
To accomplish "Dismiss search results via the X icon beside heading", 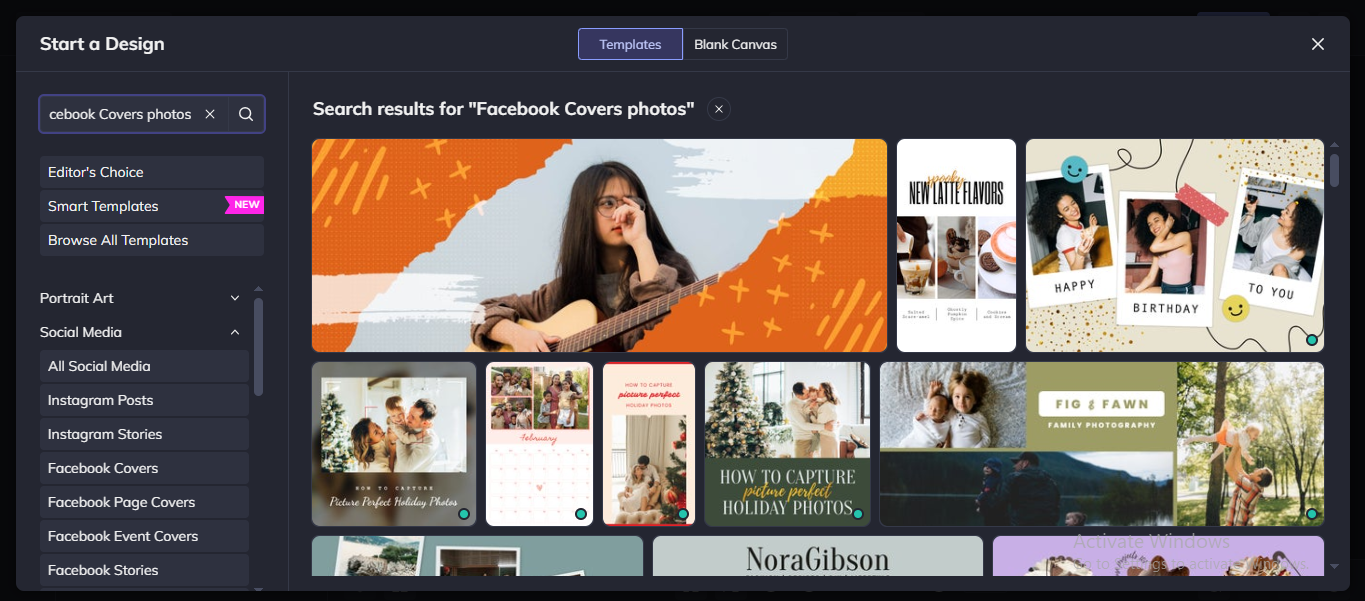I will click(x=718, y=108).
